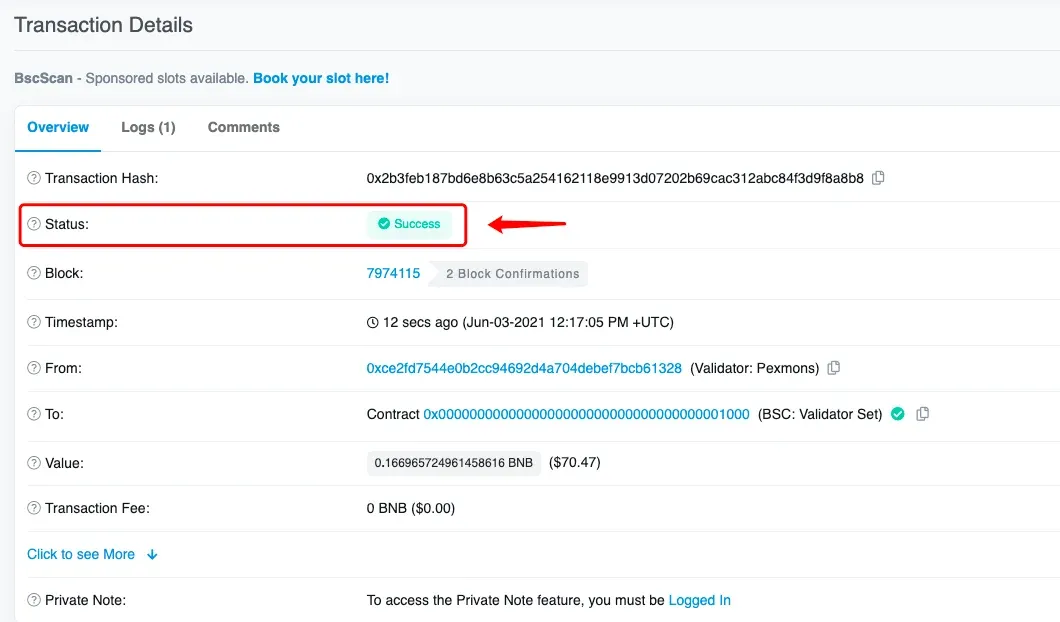Click the help icon beside Transaction Hash

(34, 178)
